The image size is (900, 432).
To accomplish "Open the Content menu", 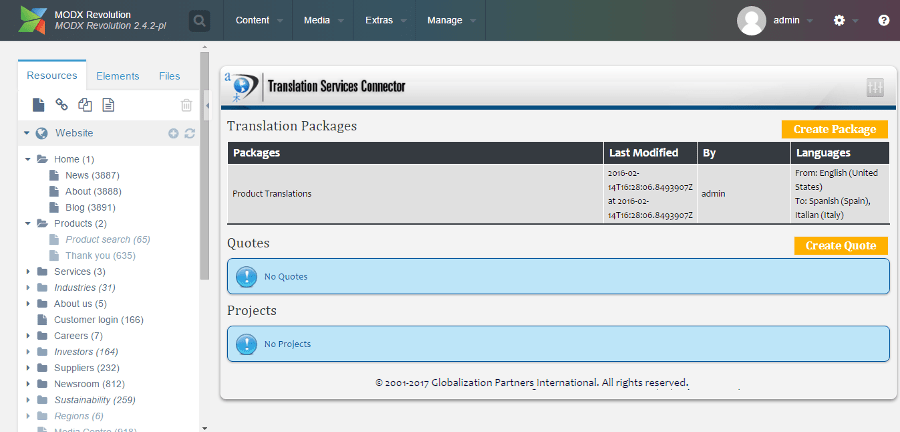I will [x=258, y=20].
